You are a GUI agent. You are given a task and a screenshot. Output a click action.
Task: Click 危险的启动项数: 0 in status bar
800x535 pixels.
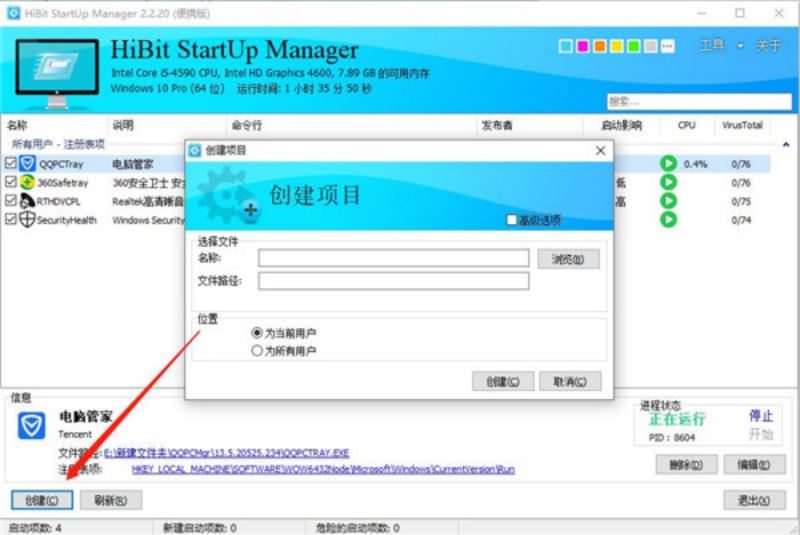[358, 528]
